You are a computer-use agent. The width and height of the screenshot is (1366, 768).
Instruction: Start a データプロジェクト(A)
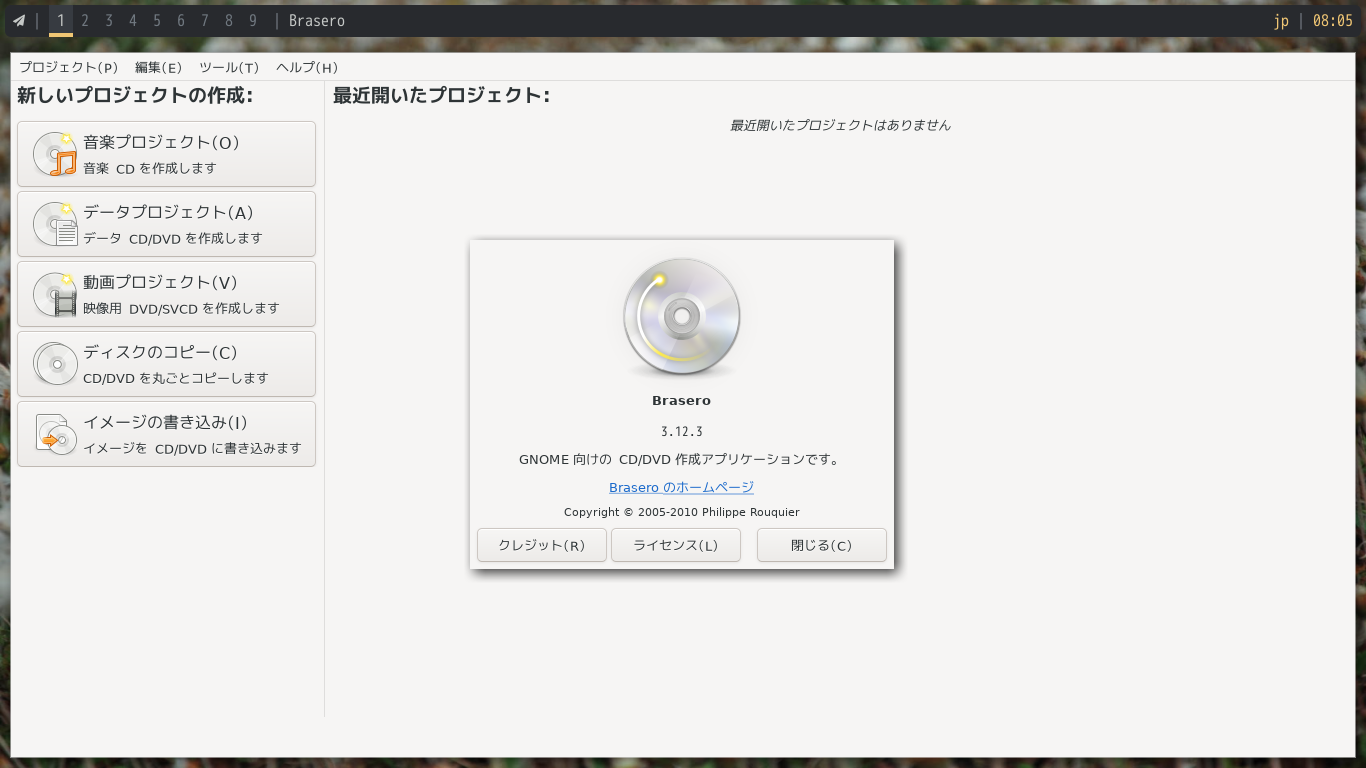pyautogui.click(x=166, y=224)
